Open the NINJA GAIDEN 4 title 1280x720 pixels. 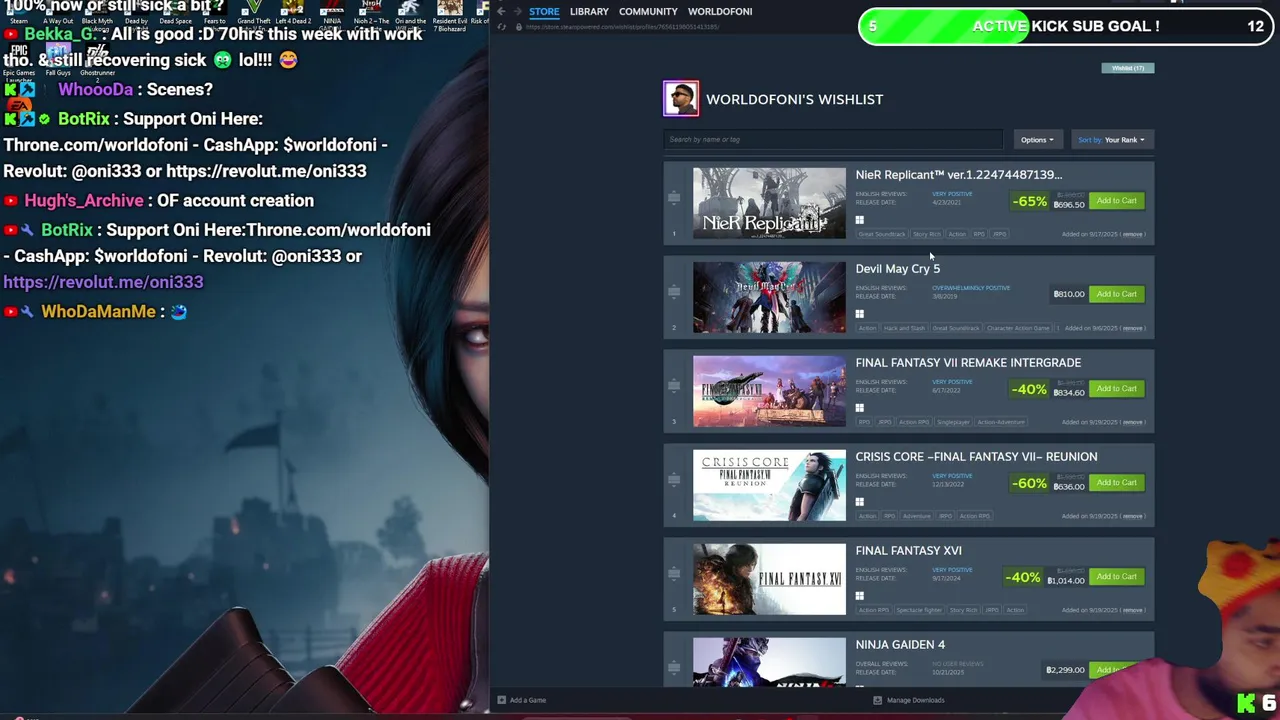[900, 645]
